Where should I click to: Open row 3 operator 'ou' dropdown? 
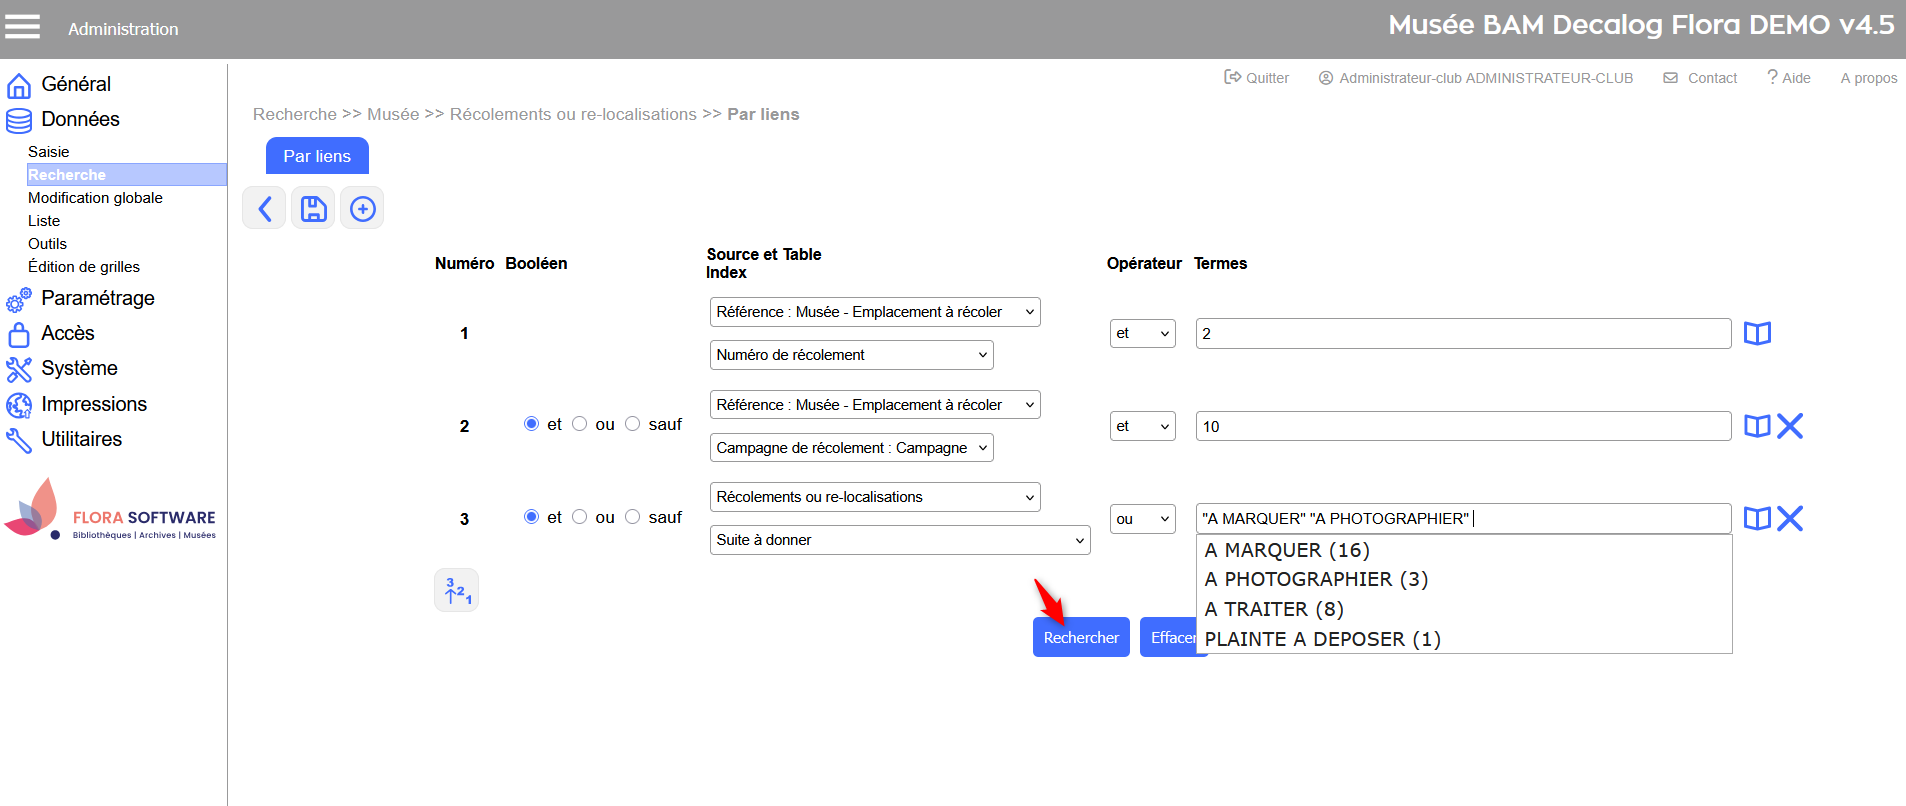point(1142,519)
